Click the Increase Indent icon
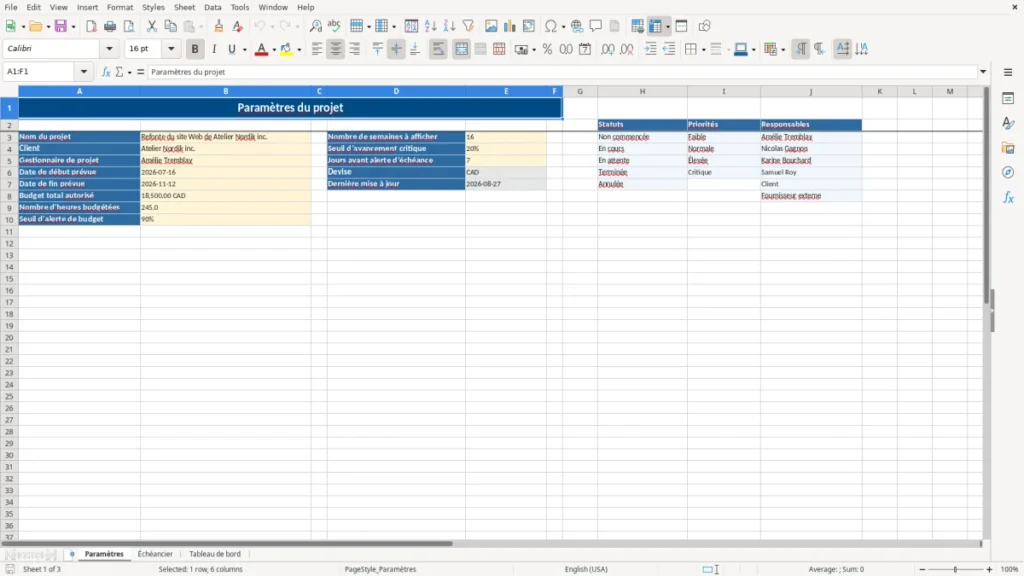This screenshot has height=576, width=1024. click(x=650, y=49)
